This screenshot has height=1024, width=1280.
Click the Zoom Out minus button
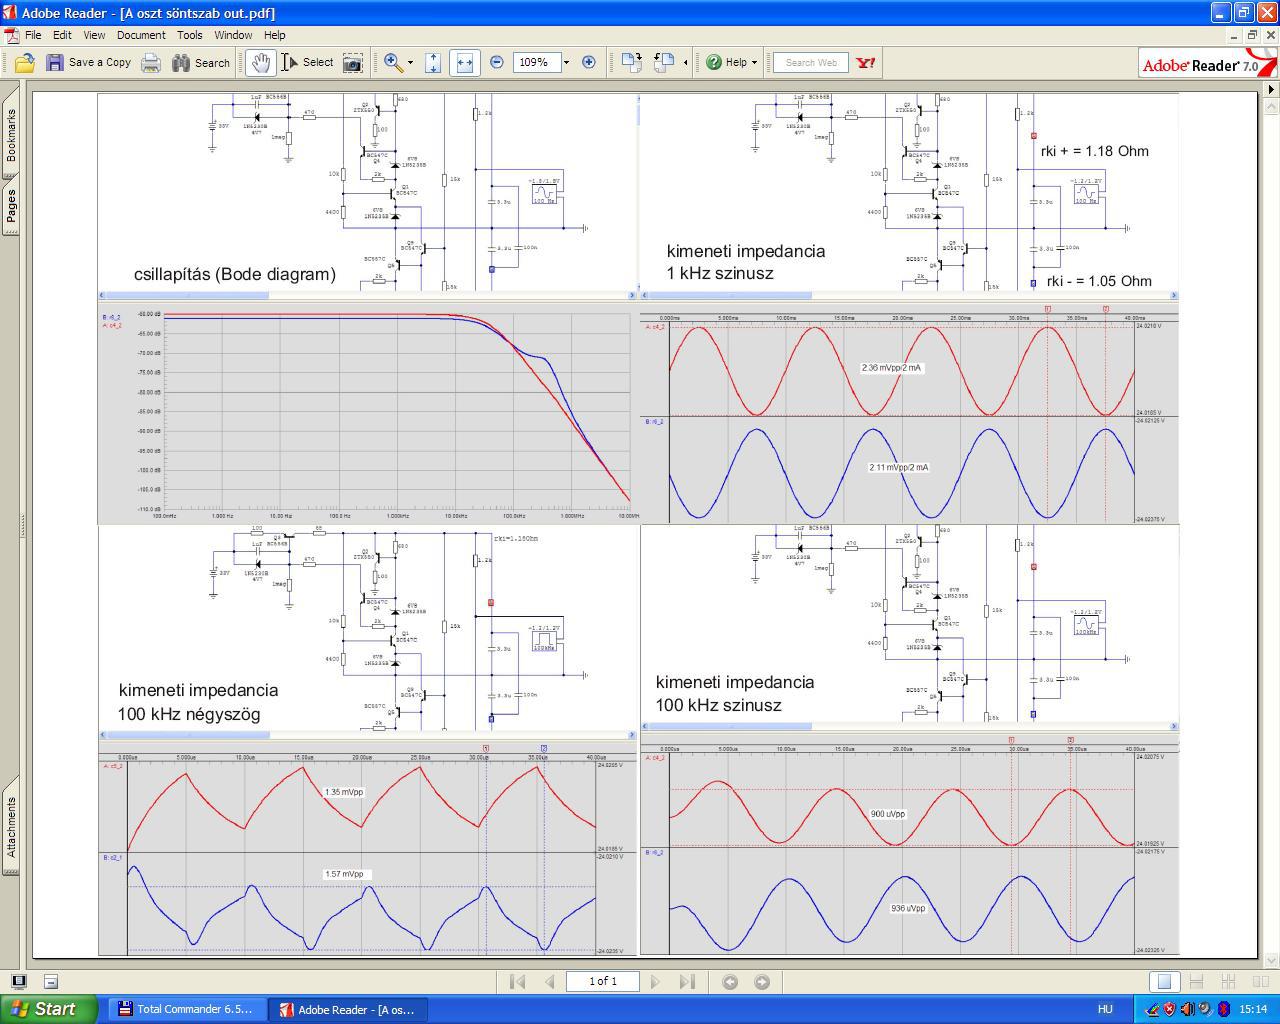click(497, 62)
